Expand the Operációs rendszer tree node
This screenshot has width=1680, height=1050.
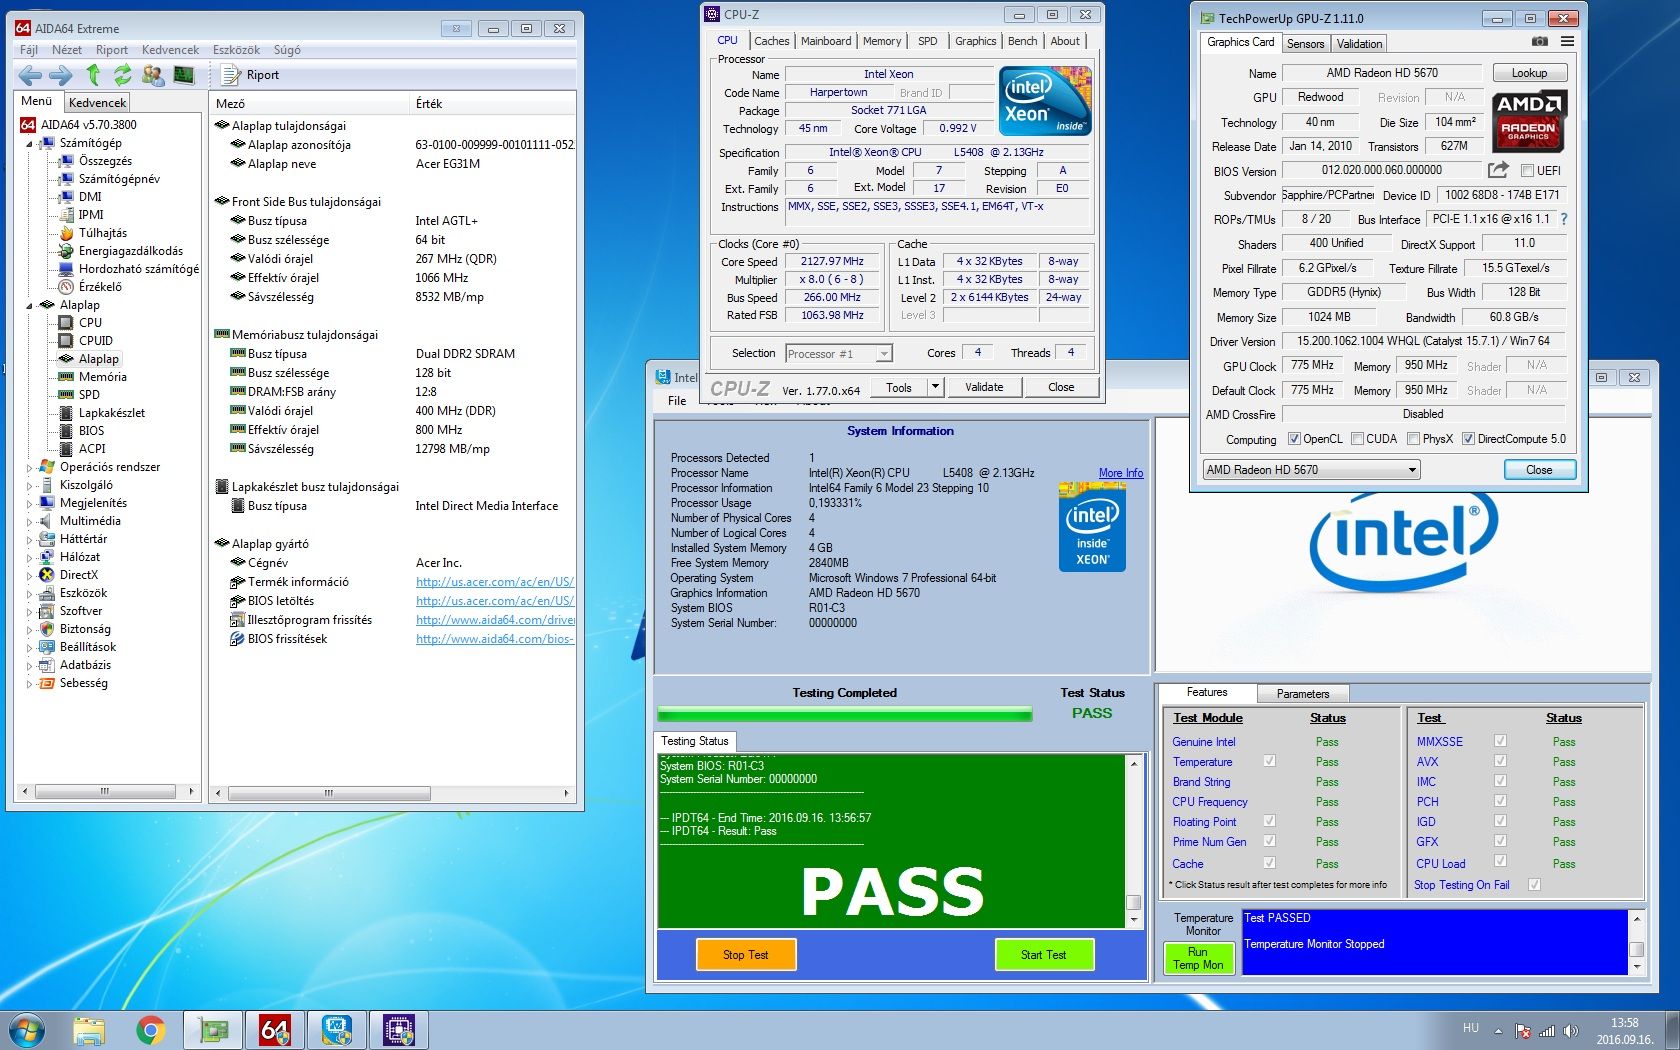coord(29,467)
